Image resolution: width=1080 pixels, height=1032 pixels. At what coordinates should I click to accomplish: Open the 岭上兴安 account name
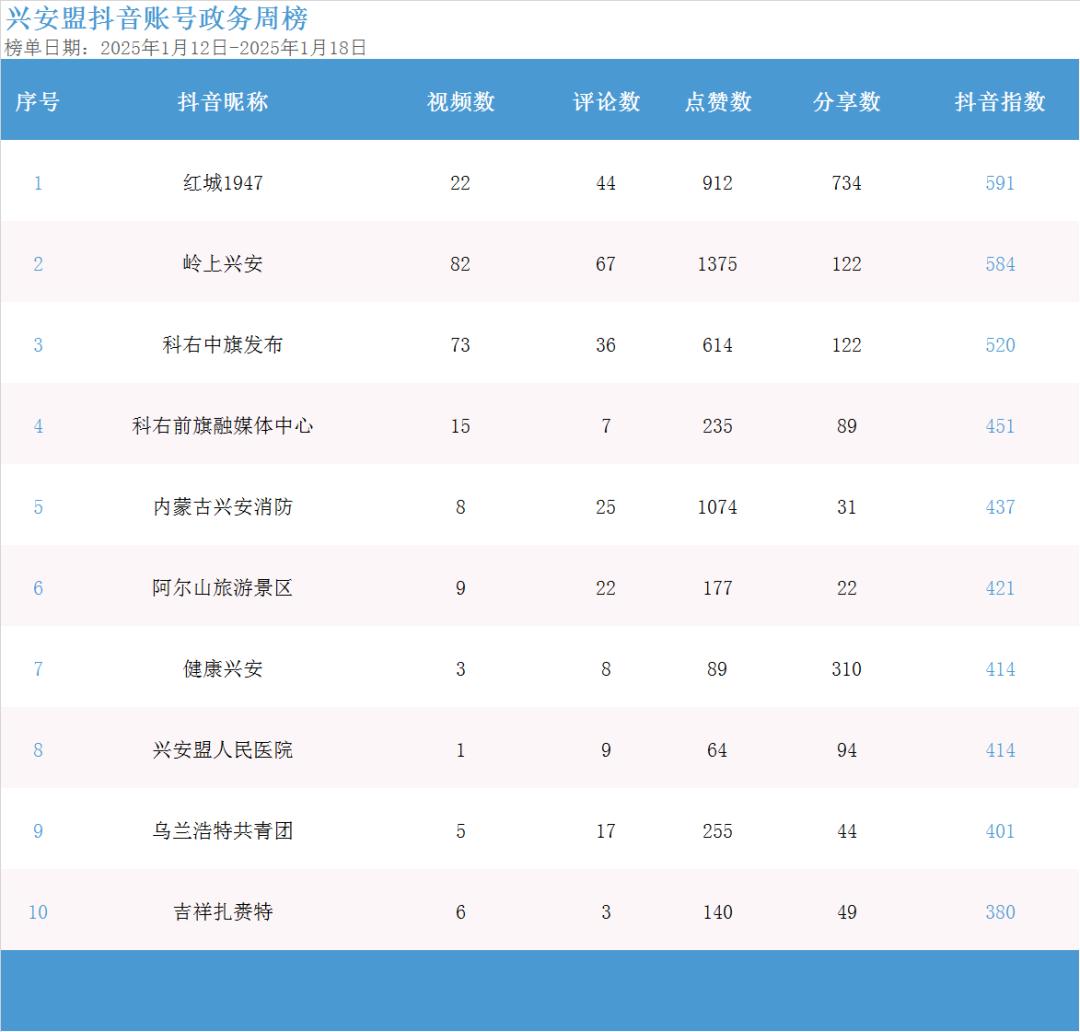222,264
